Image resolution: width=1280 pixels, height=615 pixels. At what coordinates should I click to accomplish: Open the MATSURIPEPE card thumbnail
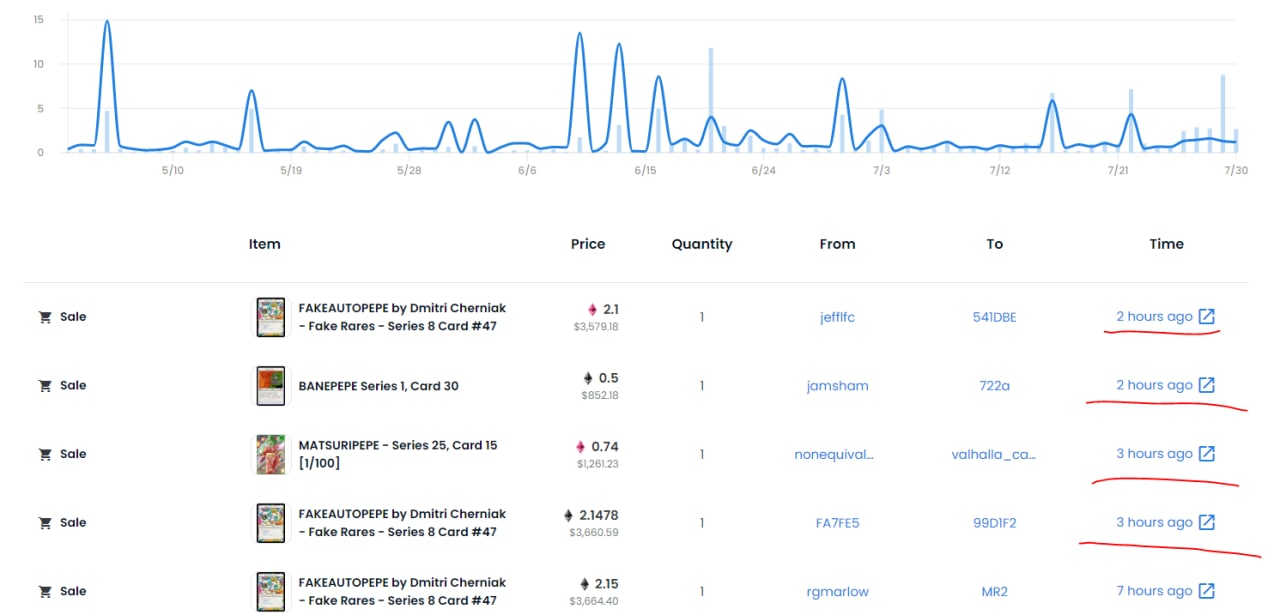(x=271, y=454)
